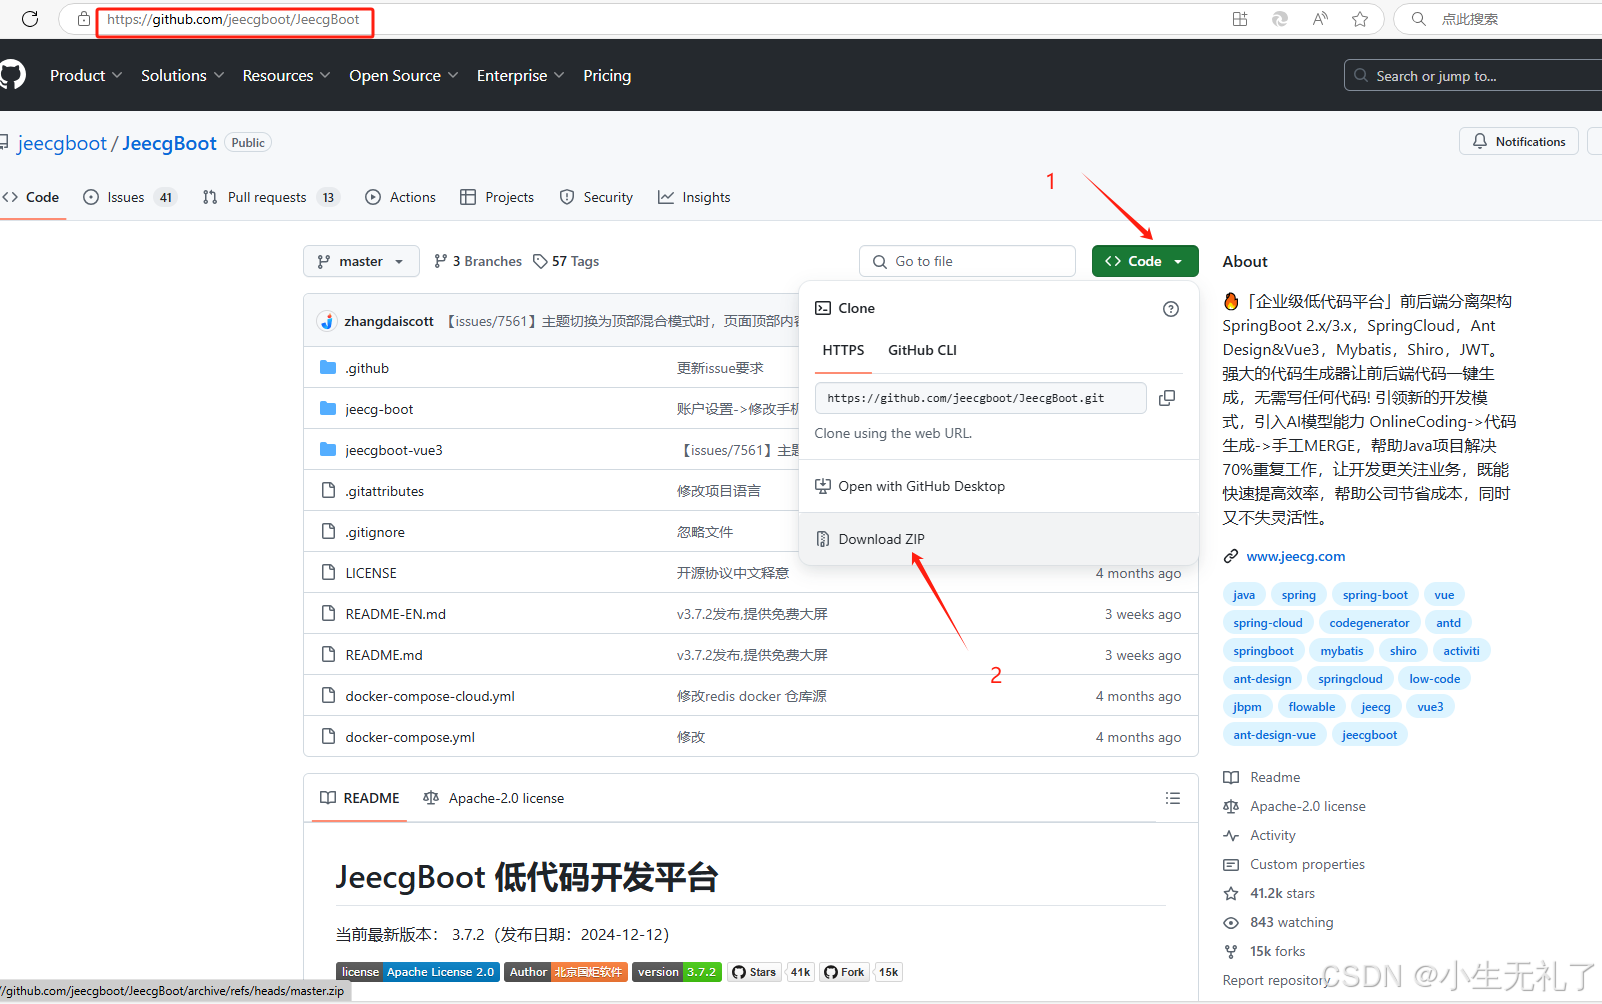Image resolution: width=1602 pixels, height=1004 pixels.
Task: Open 15k forks link
Action: (x=1277, y=951)
